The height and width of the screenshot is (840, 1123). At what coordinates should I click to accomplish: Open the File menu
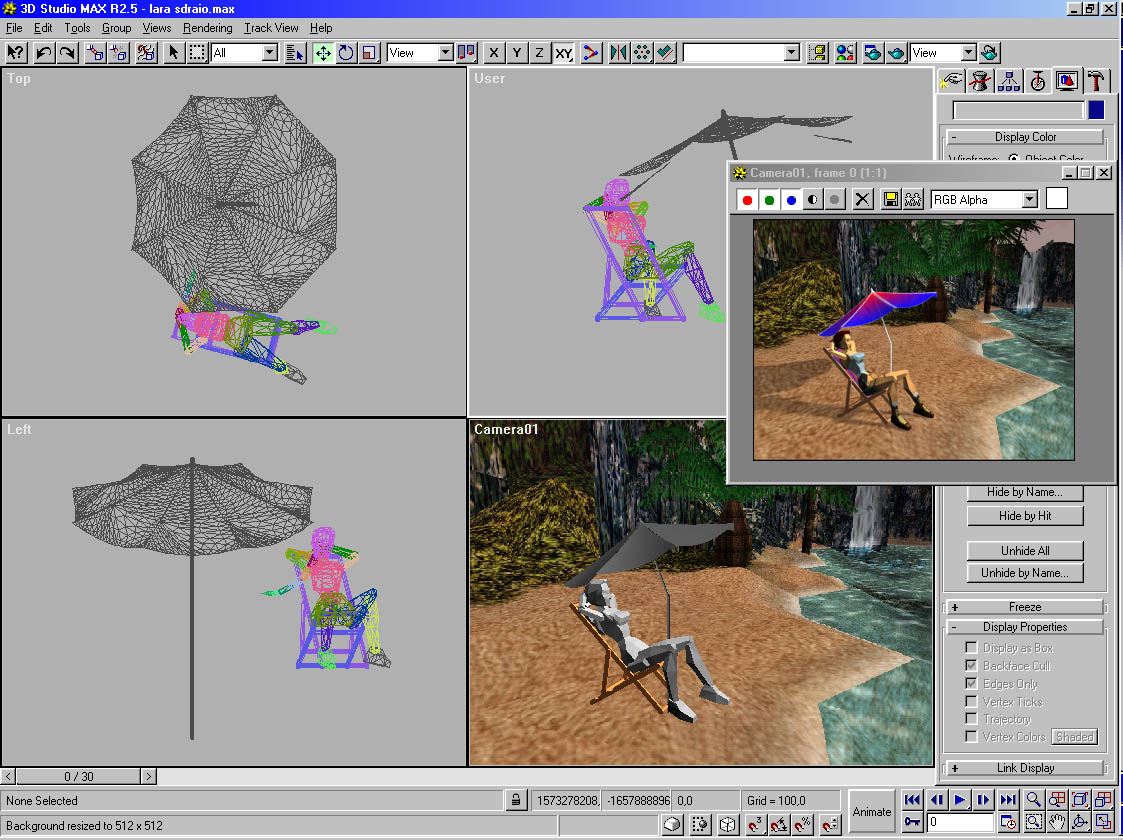click(x=14, y=28)
